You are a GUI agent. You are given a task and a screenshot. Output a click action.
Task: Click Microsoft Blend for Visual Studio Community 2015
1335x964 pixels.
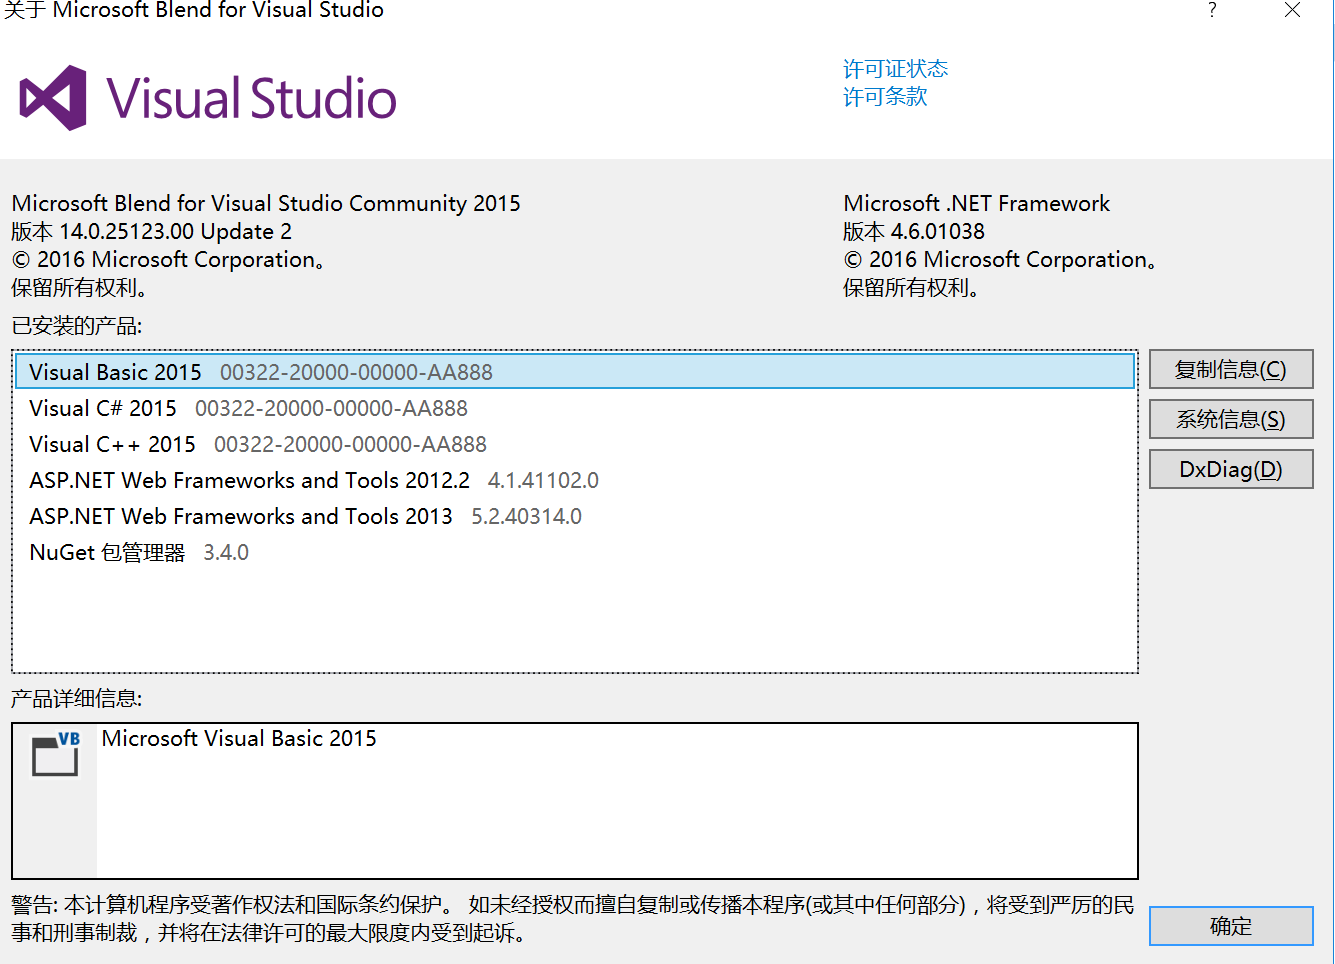[266, 203]
